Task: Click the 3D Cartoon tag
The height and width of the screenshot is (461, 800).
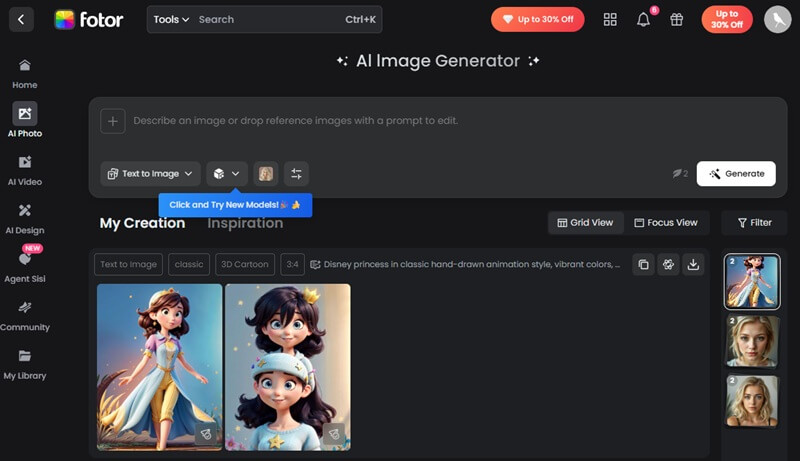Action: [x=245, y=264]
